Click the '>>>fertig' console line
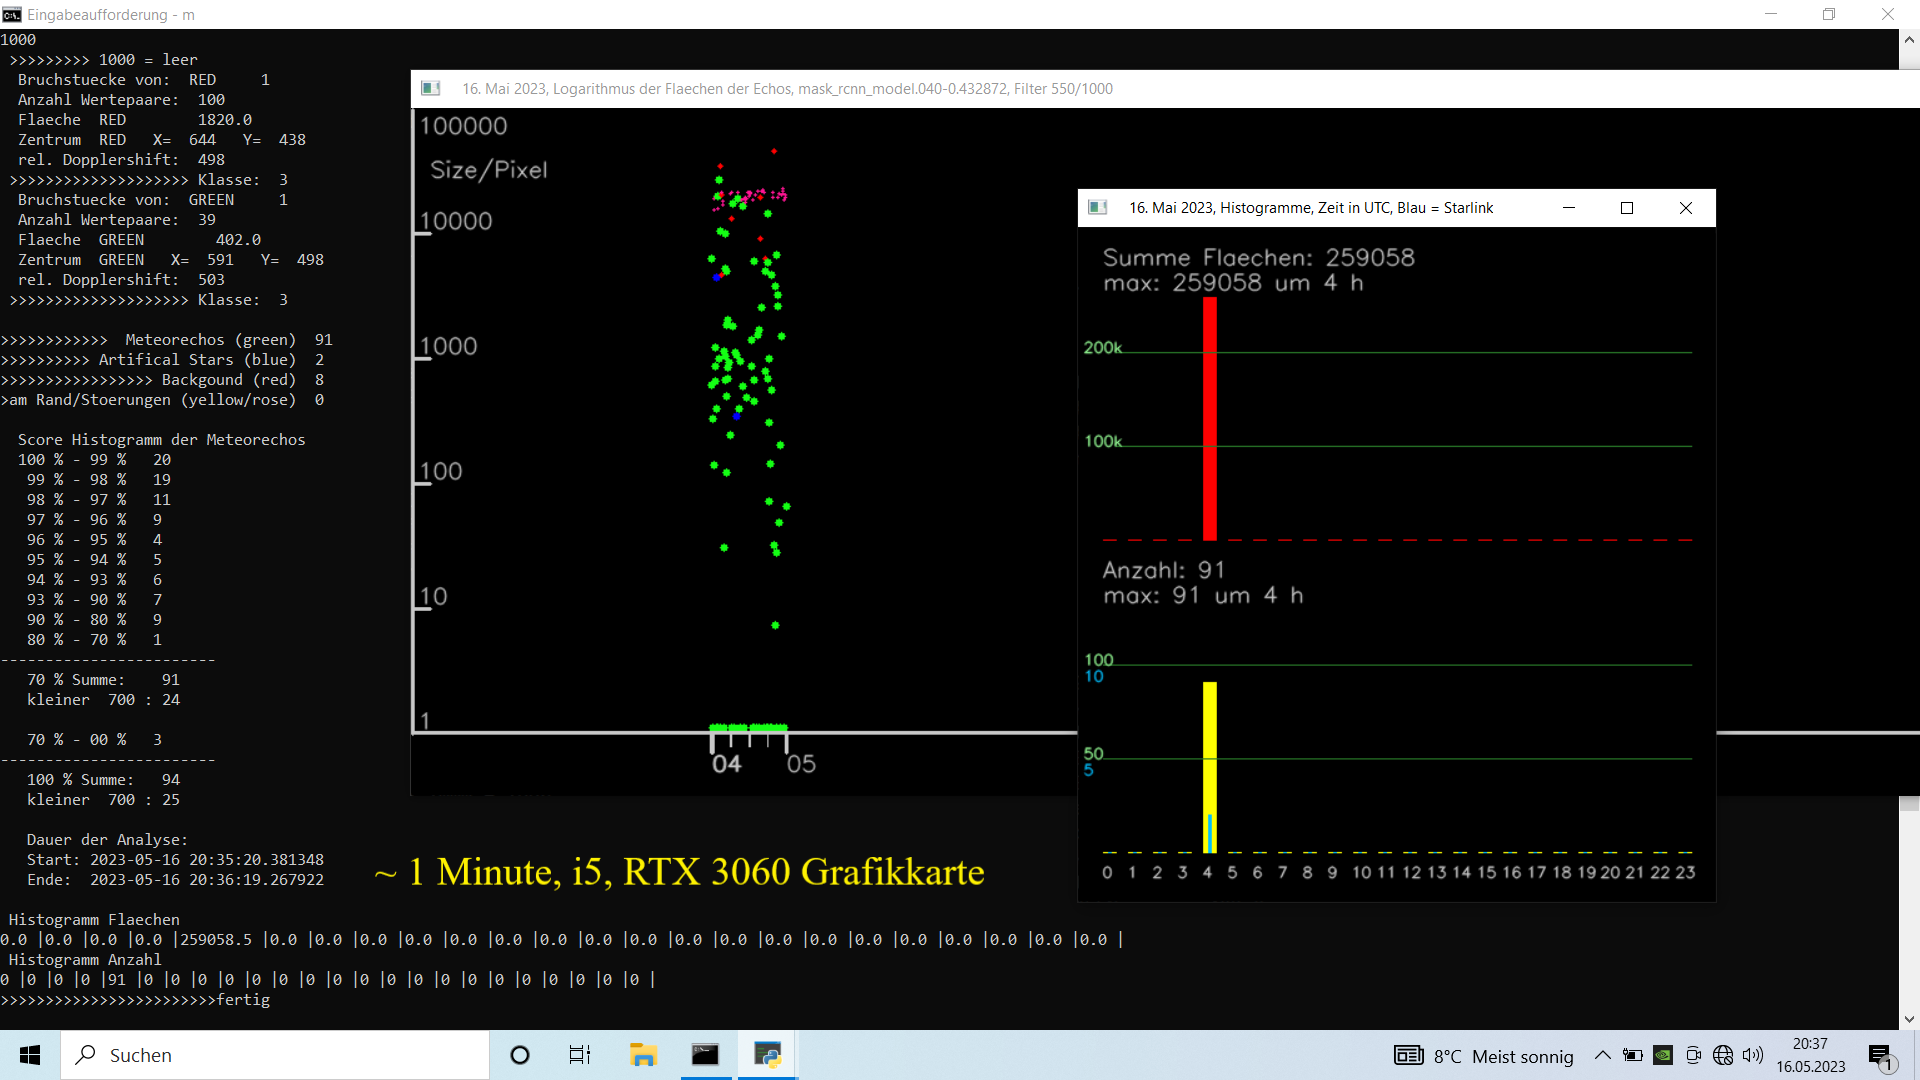This screenshot has height=1080, width=1920. [x=135, y=1000]
